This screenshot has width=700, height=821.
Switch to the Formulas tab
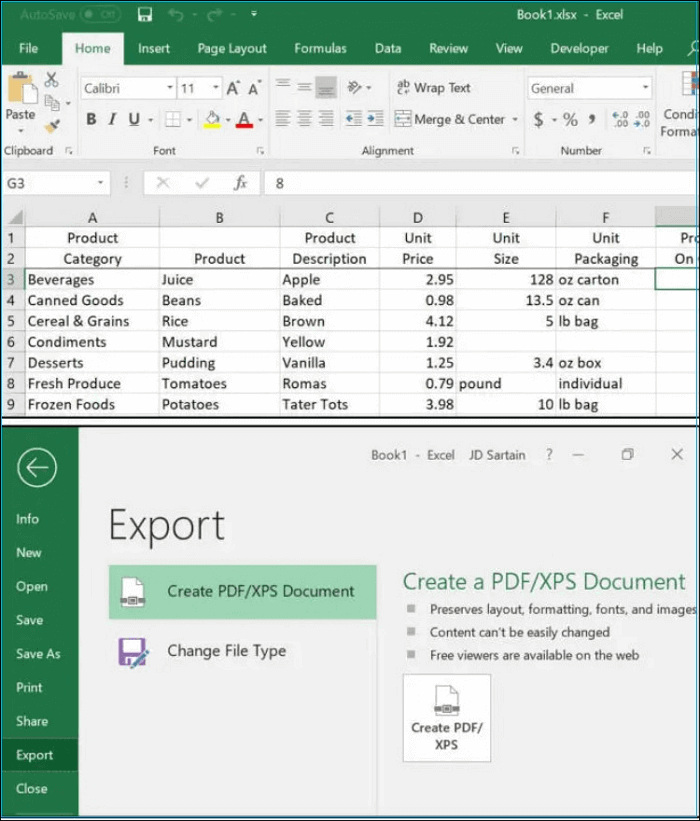coord(320,49)
